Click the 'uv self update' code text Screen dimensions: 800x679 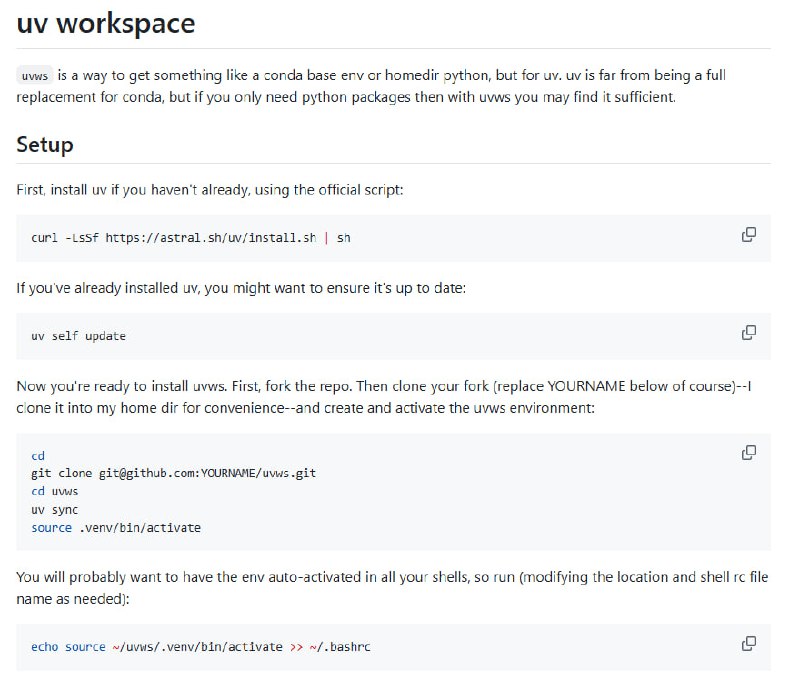click(79, 336)
